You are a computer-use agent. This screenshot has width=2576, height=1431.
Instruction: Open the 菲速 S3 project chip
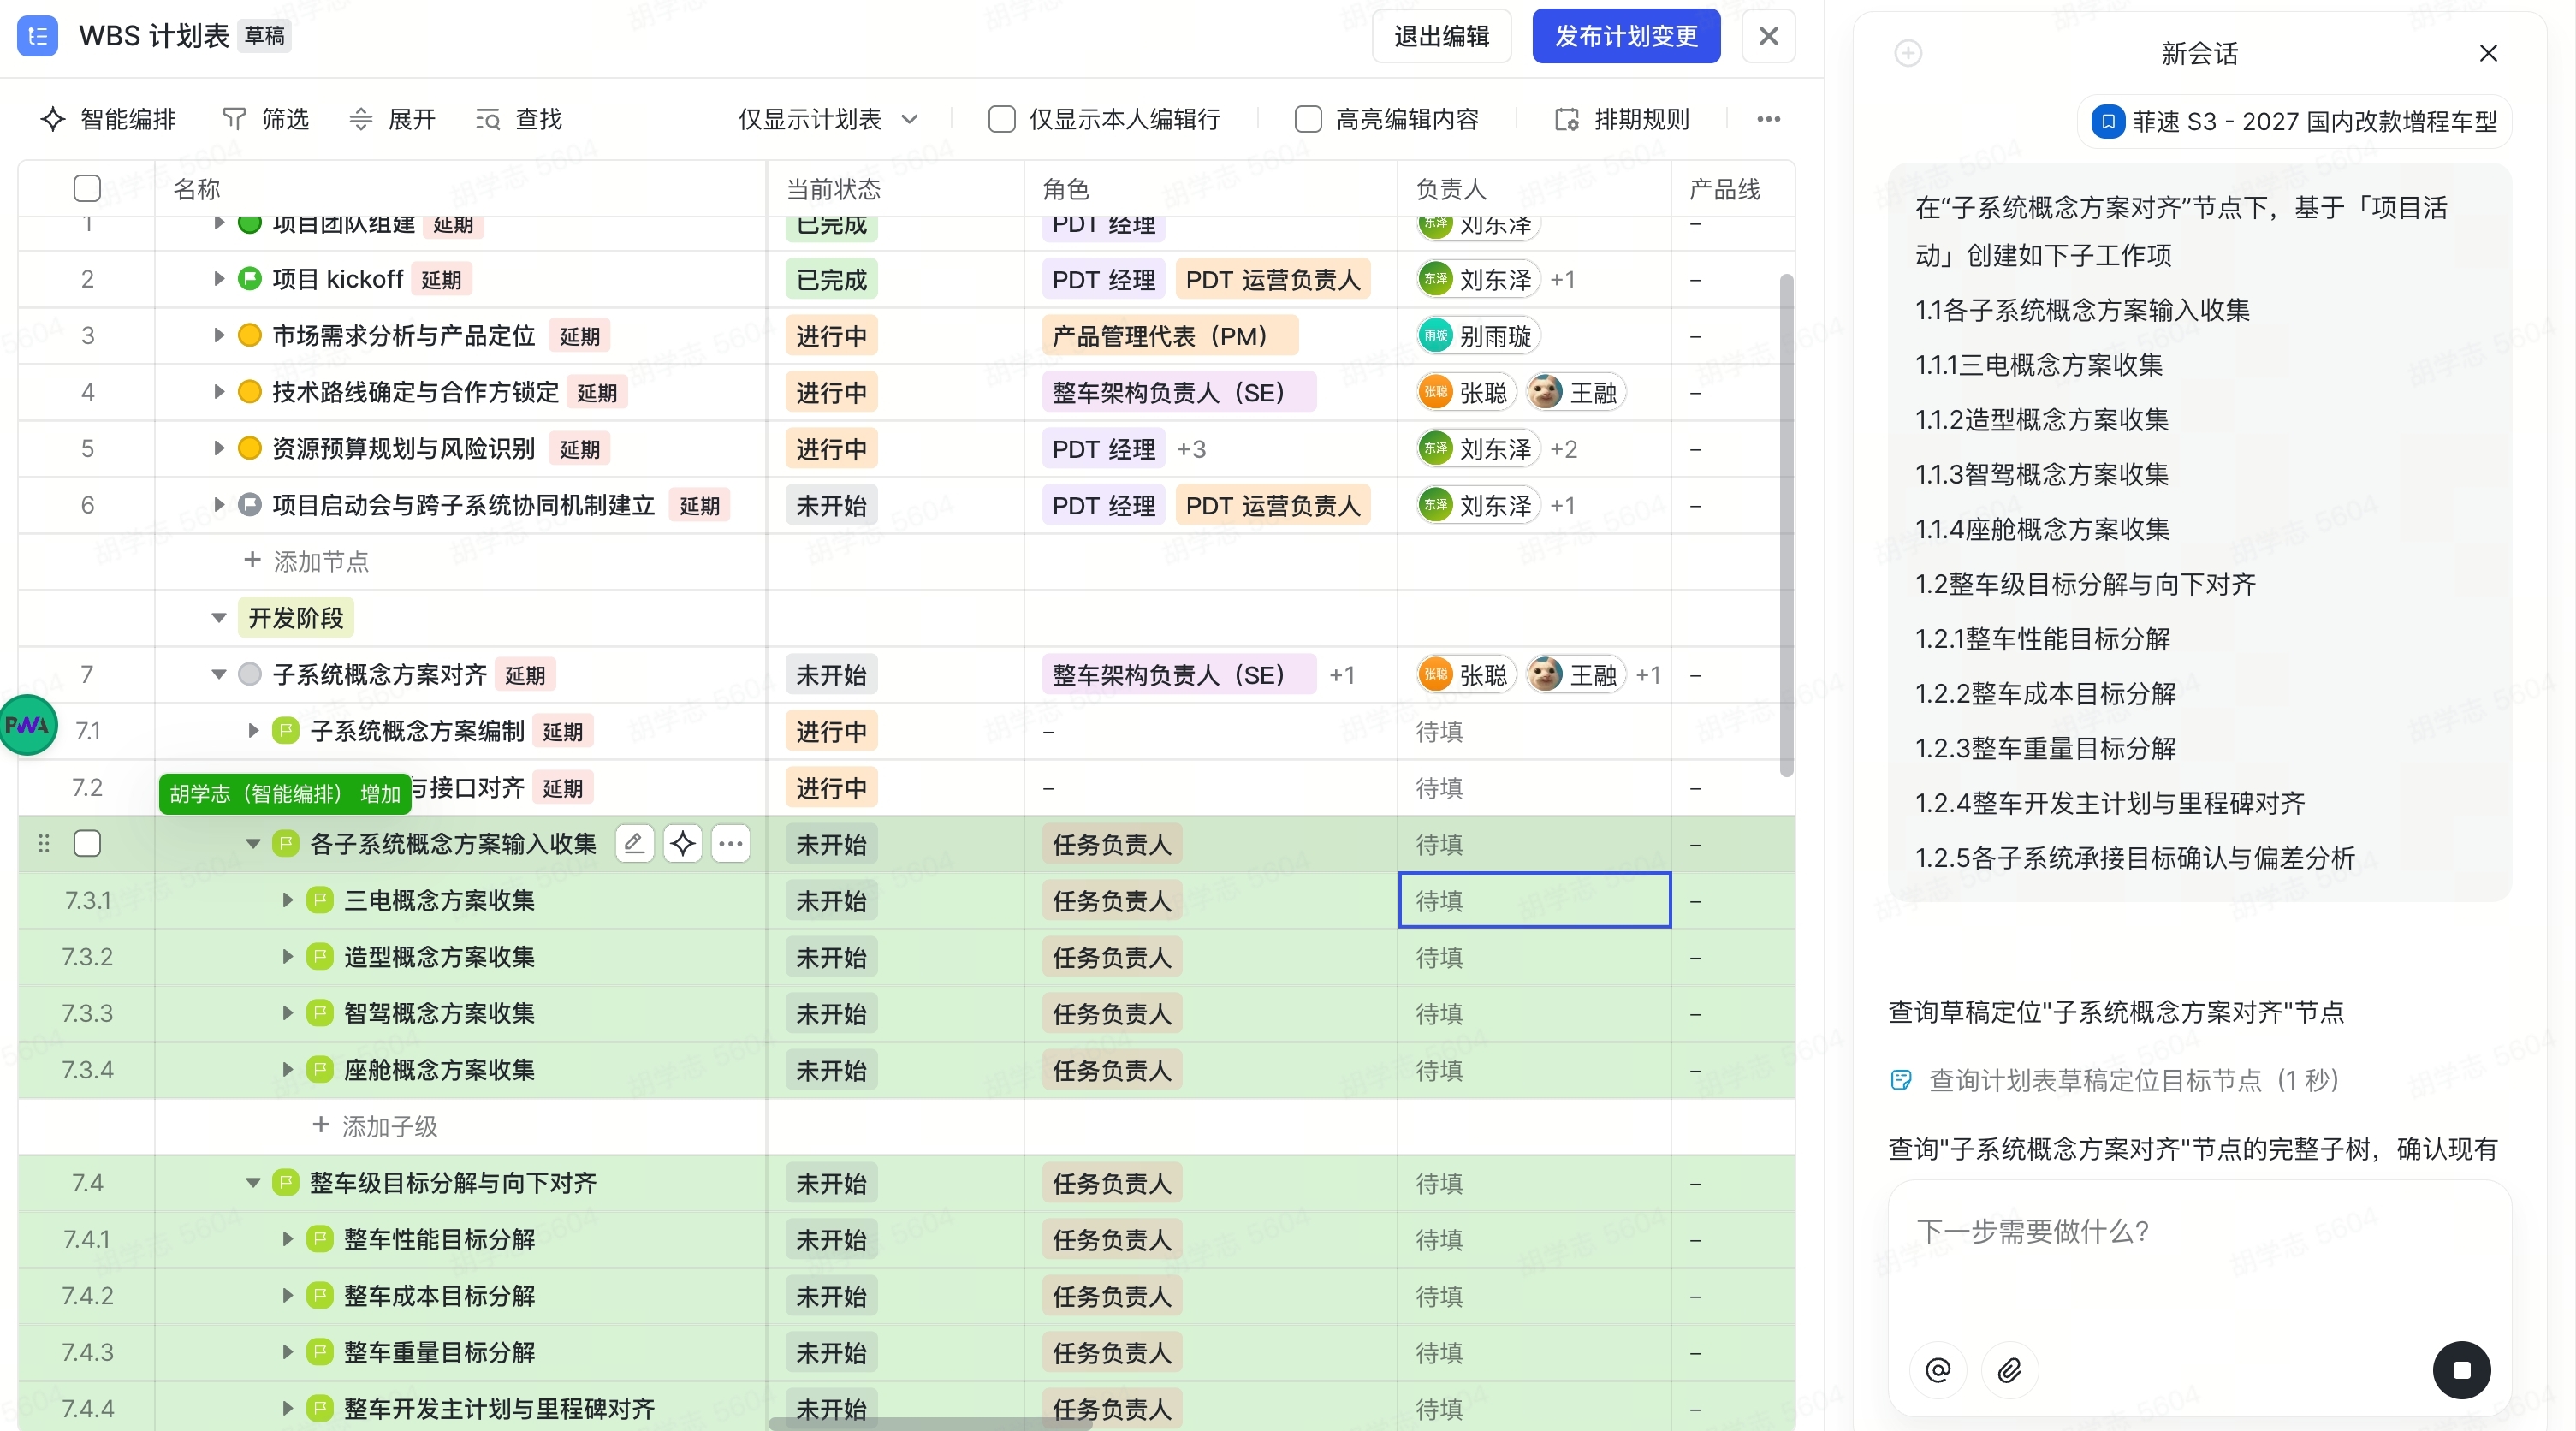(2295, 121)
